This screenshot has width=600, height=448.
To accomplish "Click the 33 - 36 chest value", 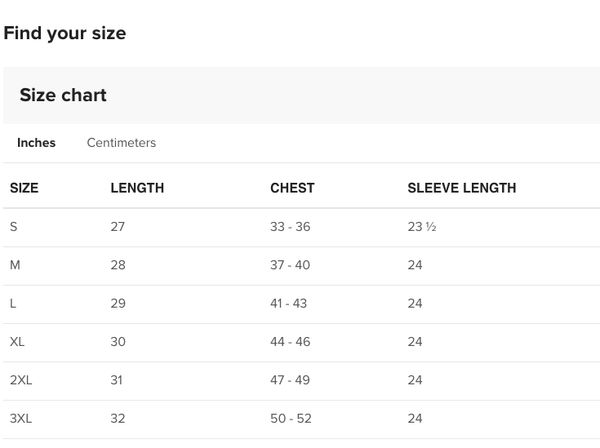I will [290, 226].
